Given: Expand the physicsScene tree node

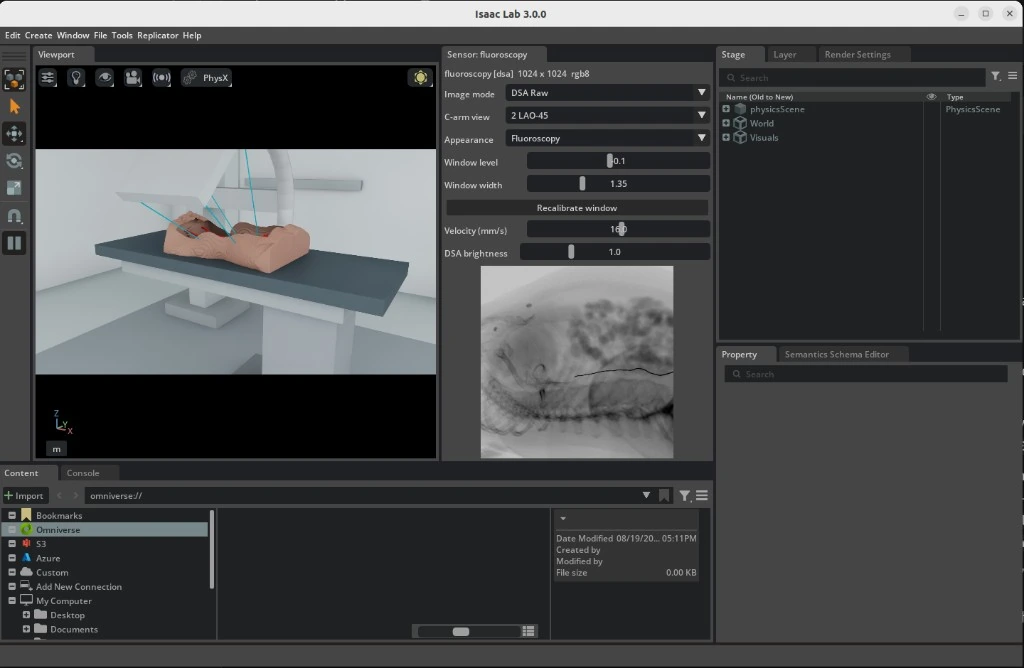Looking at the screenshot, I should 726,109.
